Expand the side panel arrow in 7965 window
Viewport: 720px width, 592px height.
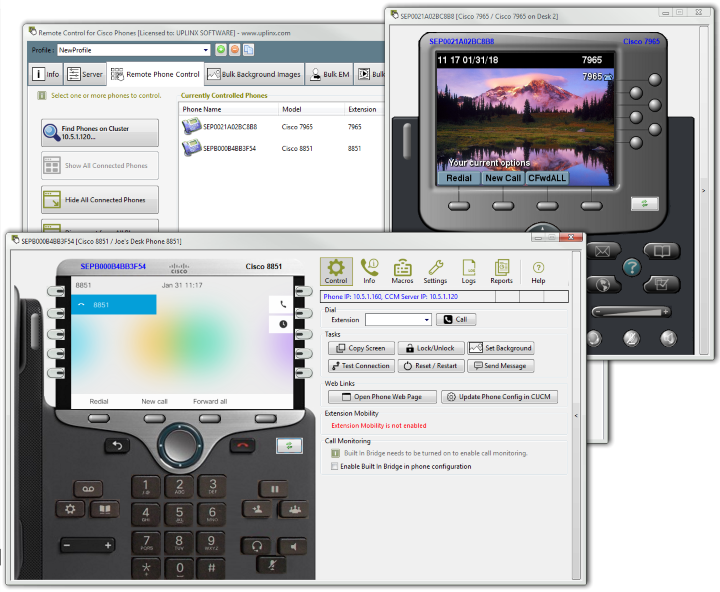(x=703, y=191)
